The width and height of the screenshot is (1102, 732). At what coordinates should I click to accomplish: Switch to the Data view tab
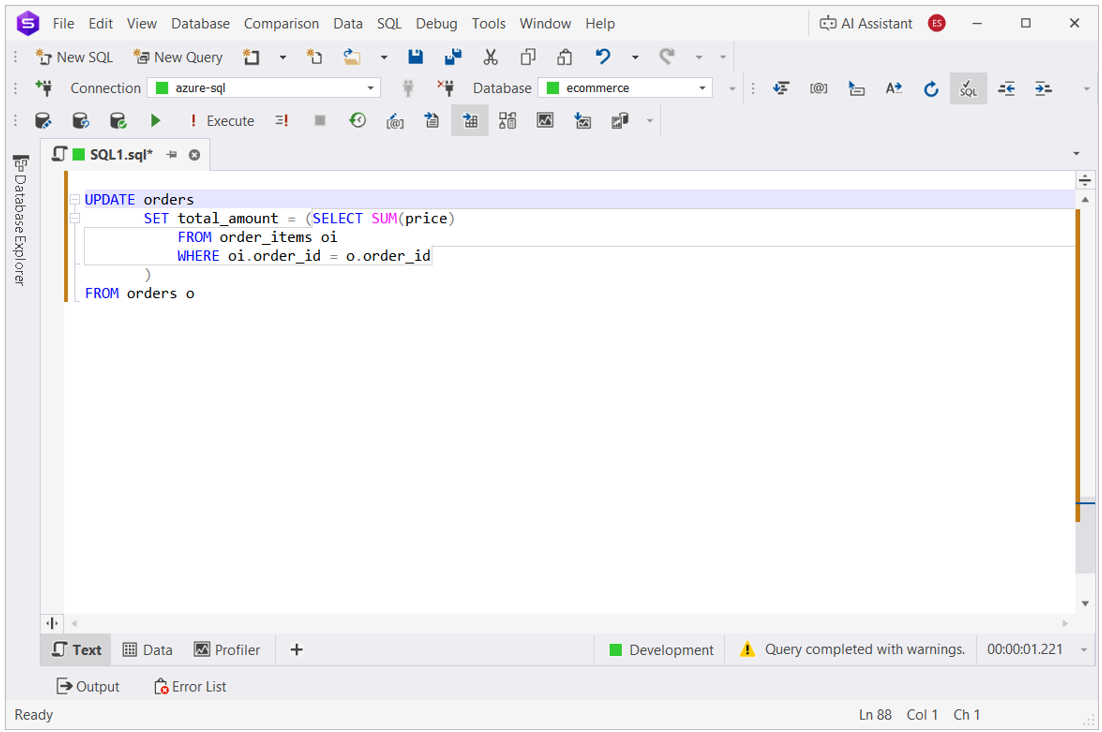(148, 650)
